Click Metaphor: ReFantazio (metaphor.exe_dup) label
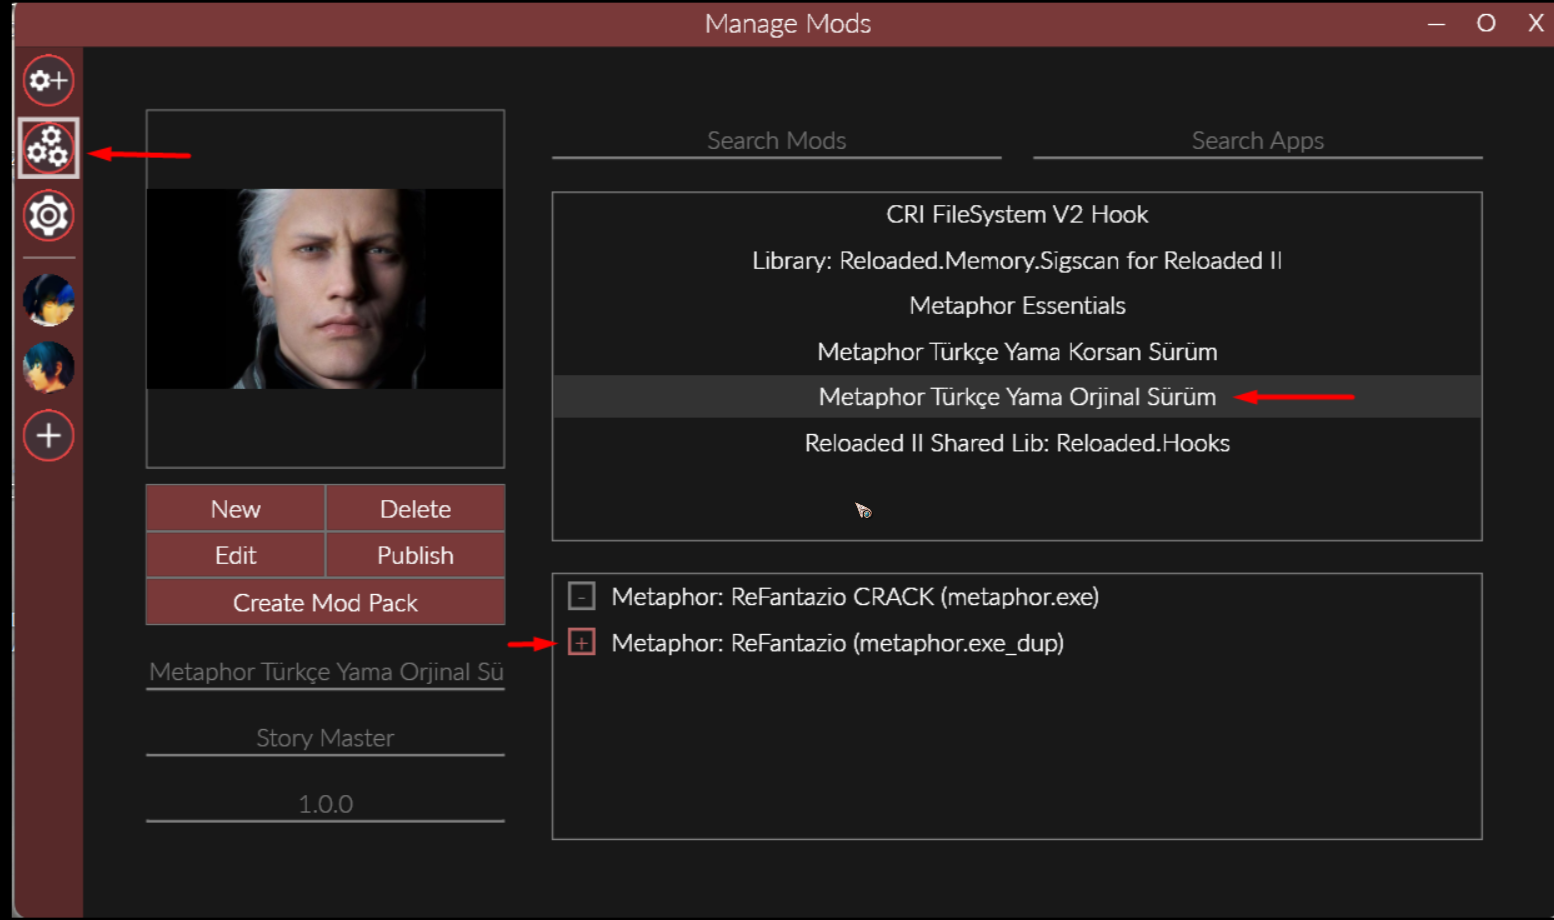Image resolution: width=1554 pixels, height=920 pixels. [x=837, y=643]
